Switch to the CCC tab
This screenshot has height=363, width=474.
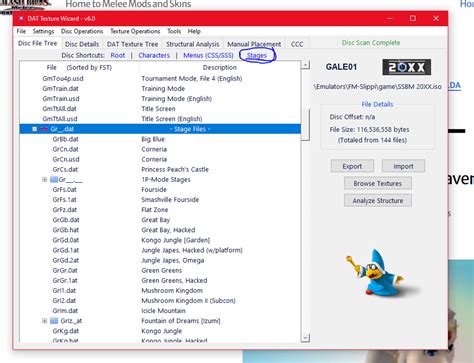[x=297, y=44]
